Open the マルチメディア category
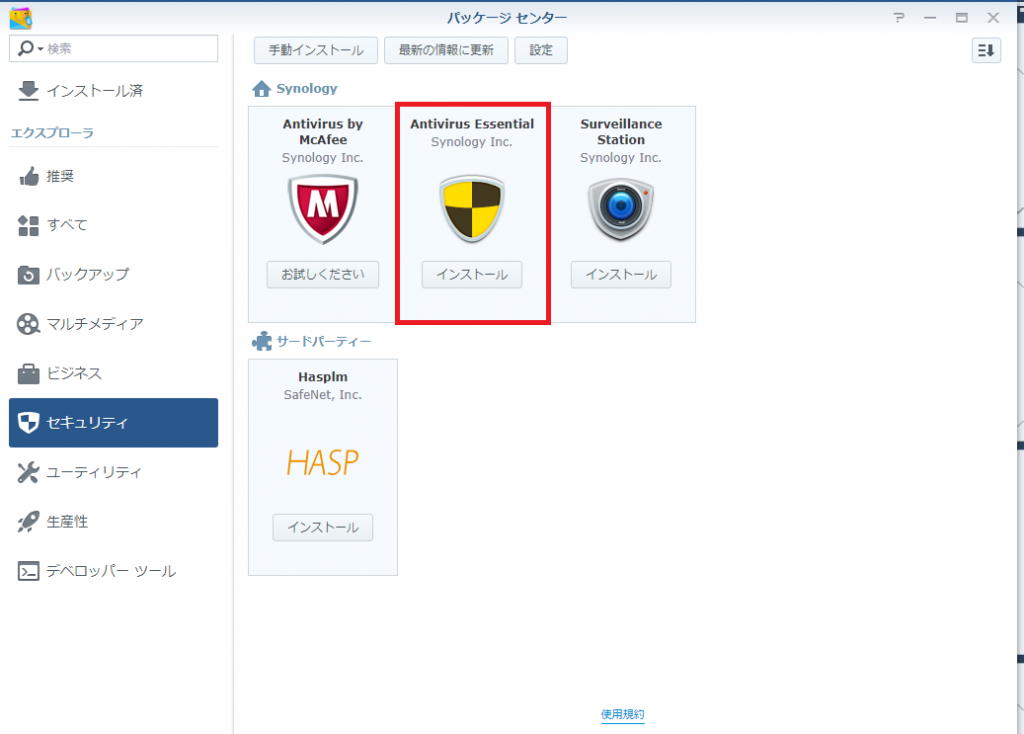1024x734 pixels. point(114,324)
